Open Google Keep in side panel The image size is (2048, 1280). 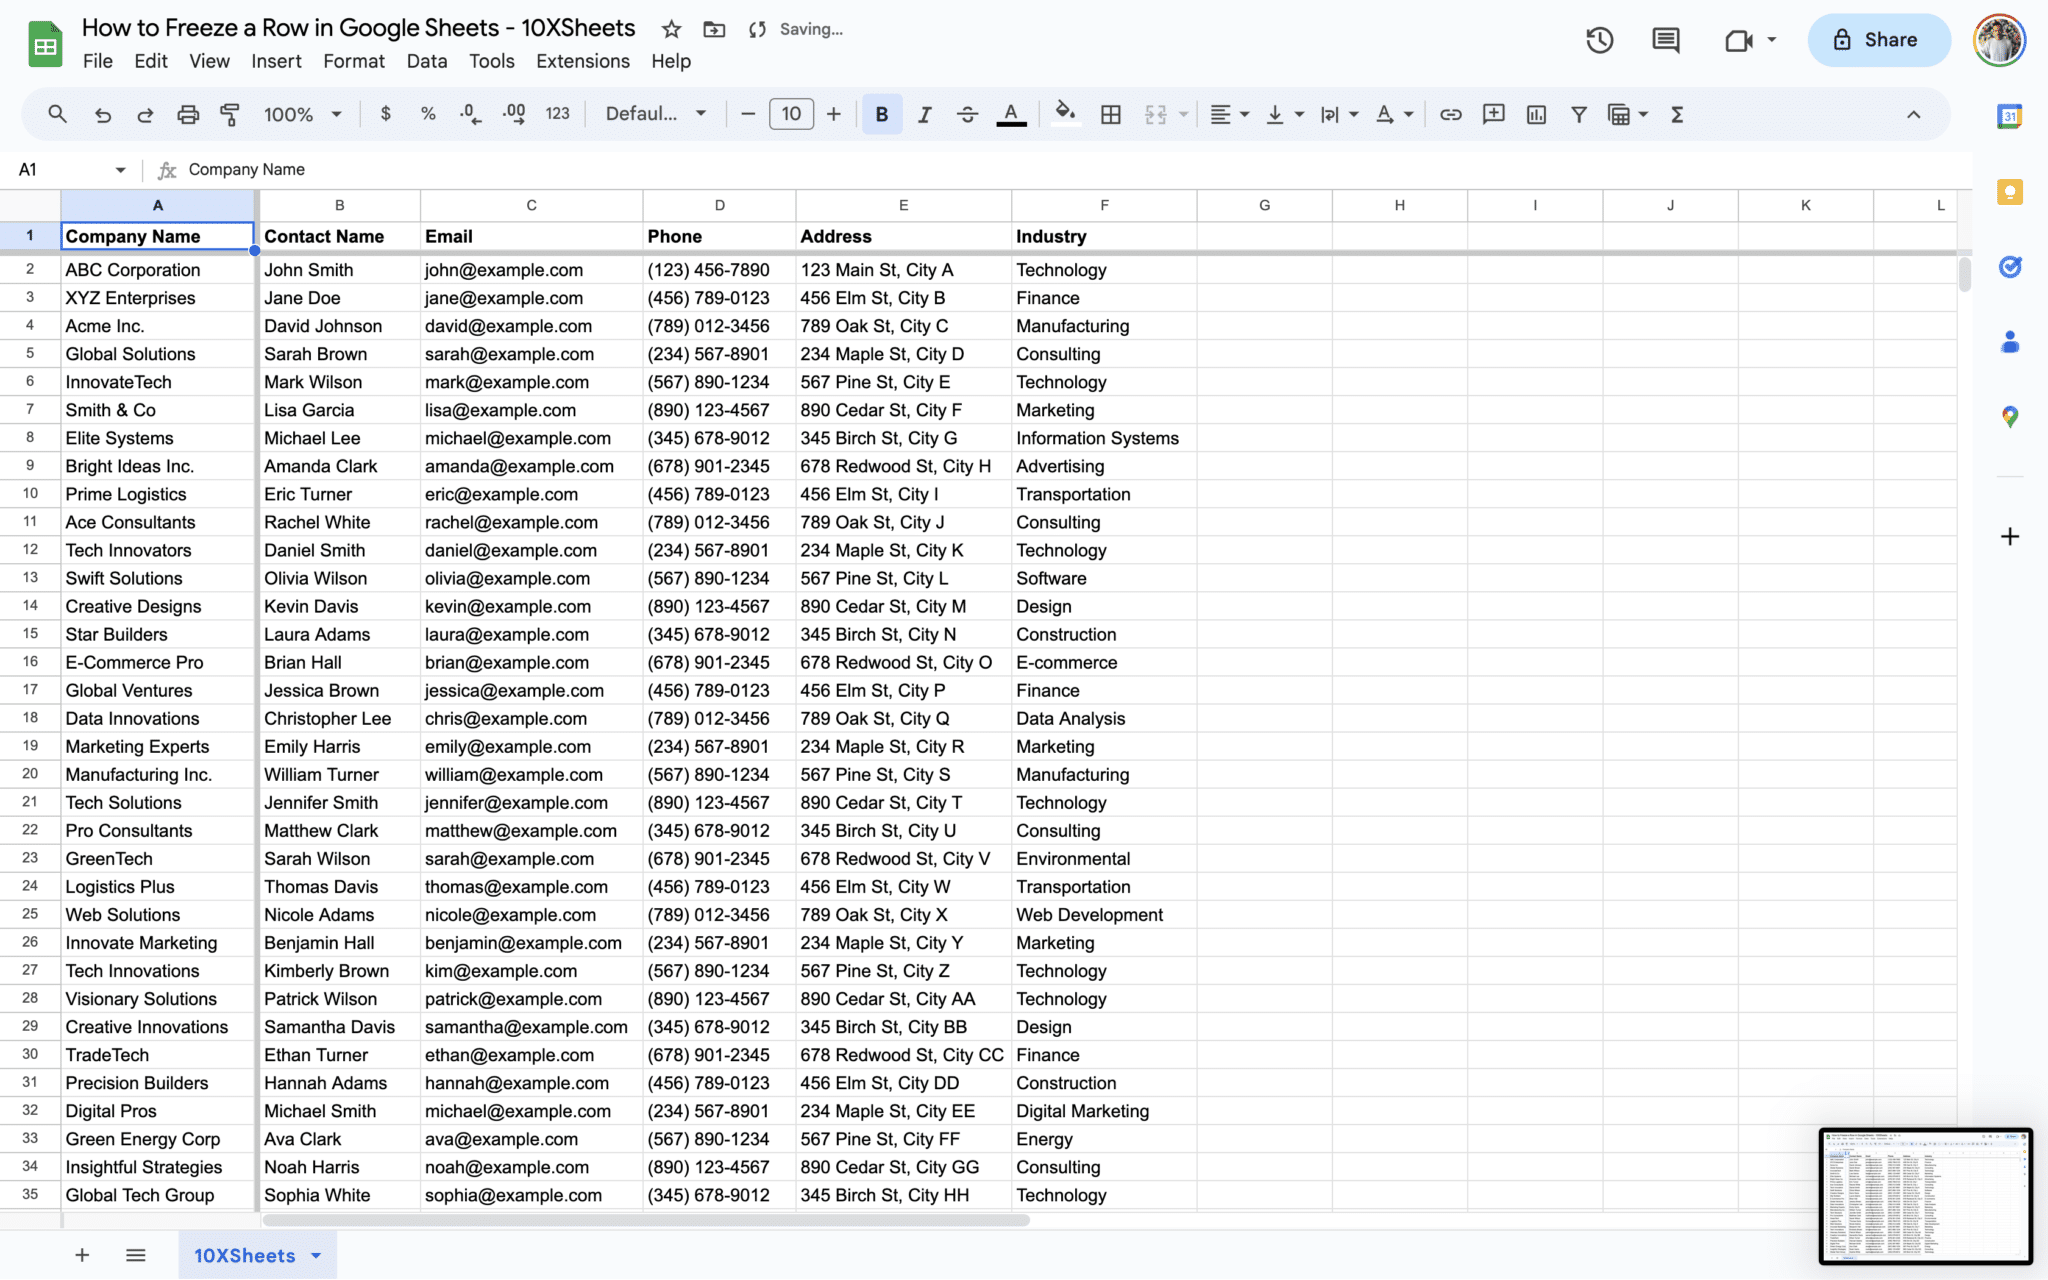click(2009, 192)
